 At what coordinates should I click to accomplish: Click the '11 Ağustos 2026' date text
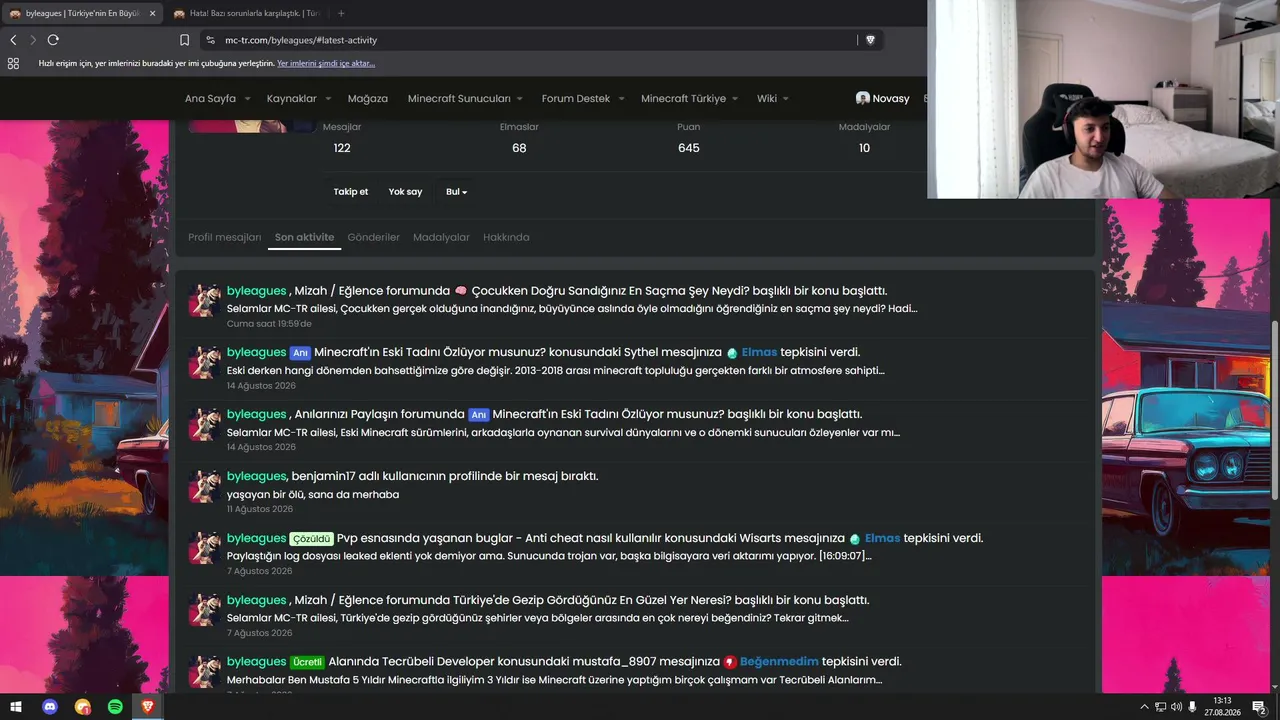(x=260, y=509)
